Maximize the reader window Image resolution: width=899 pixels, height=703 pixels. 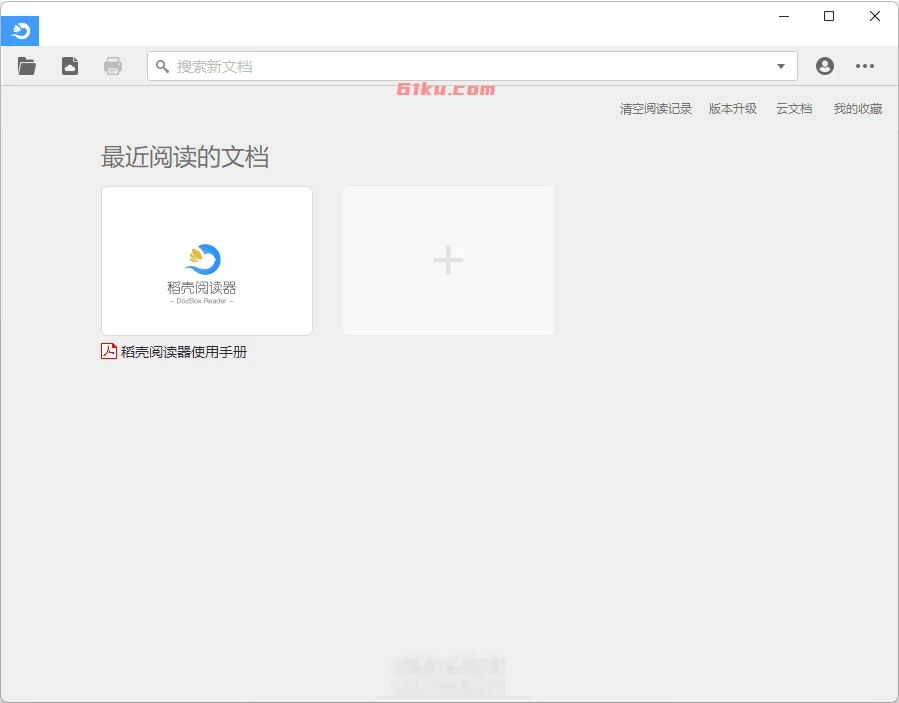point(829,16)
